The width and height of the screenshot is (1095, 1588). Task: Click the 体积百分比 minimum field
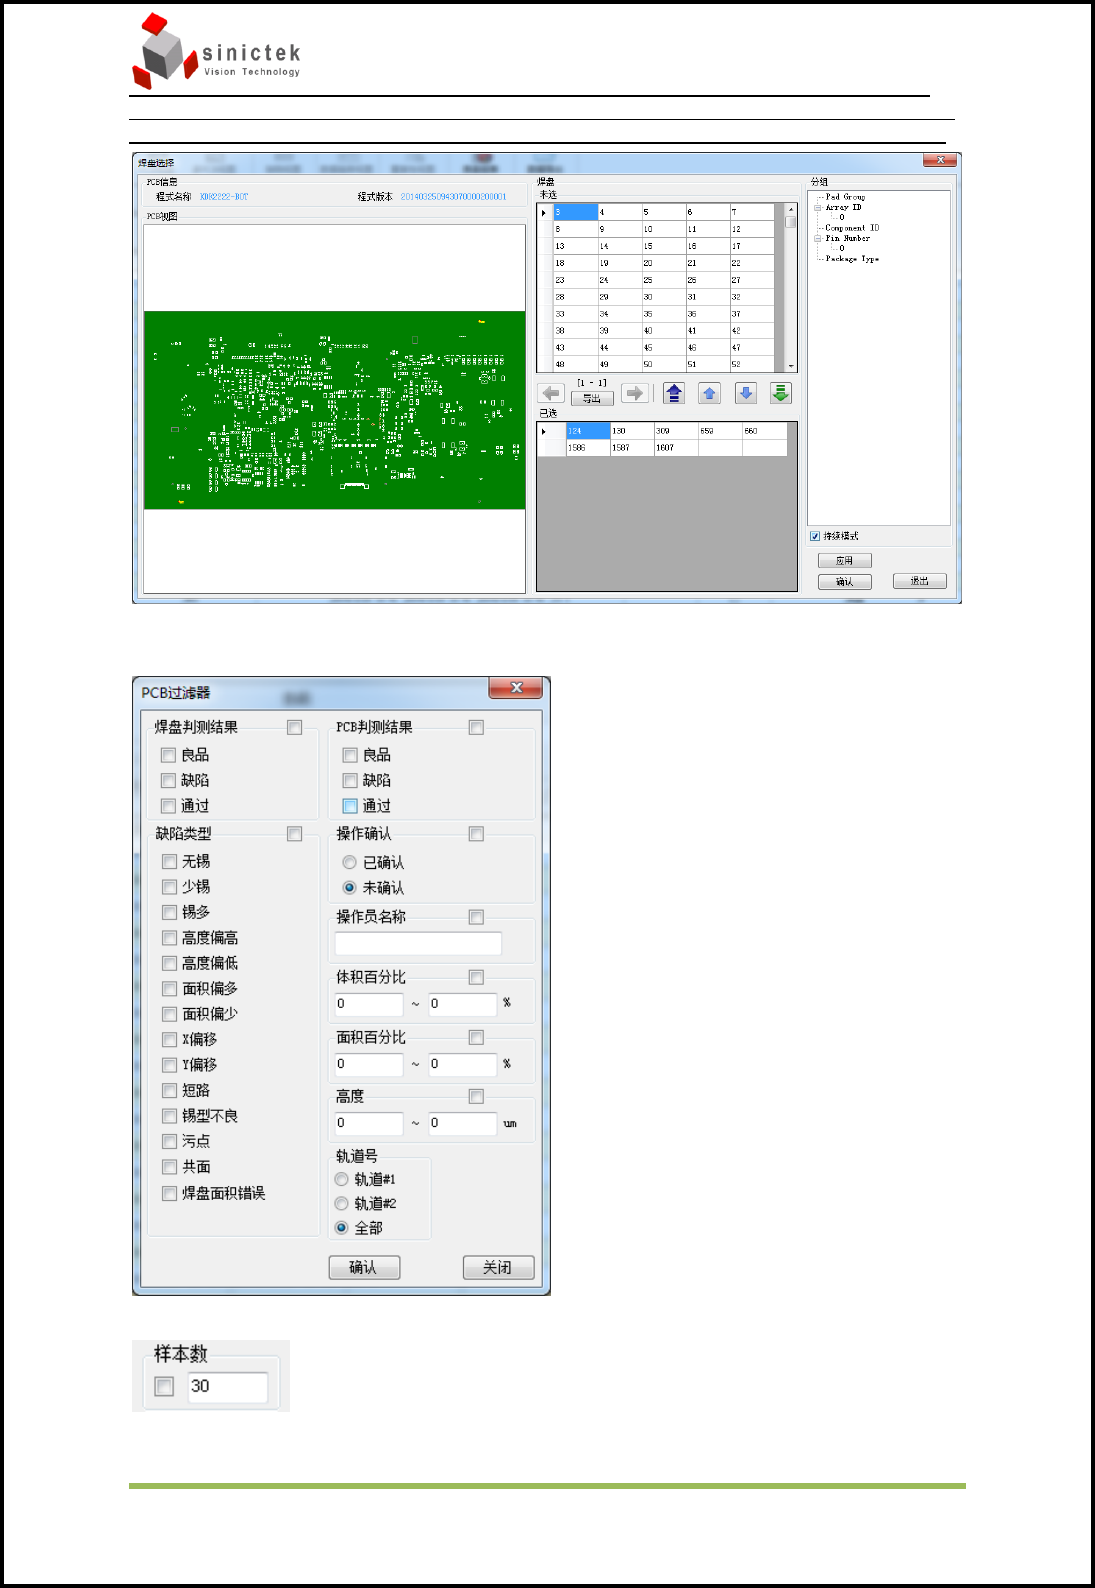click(369, 1004)
